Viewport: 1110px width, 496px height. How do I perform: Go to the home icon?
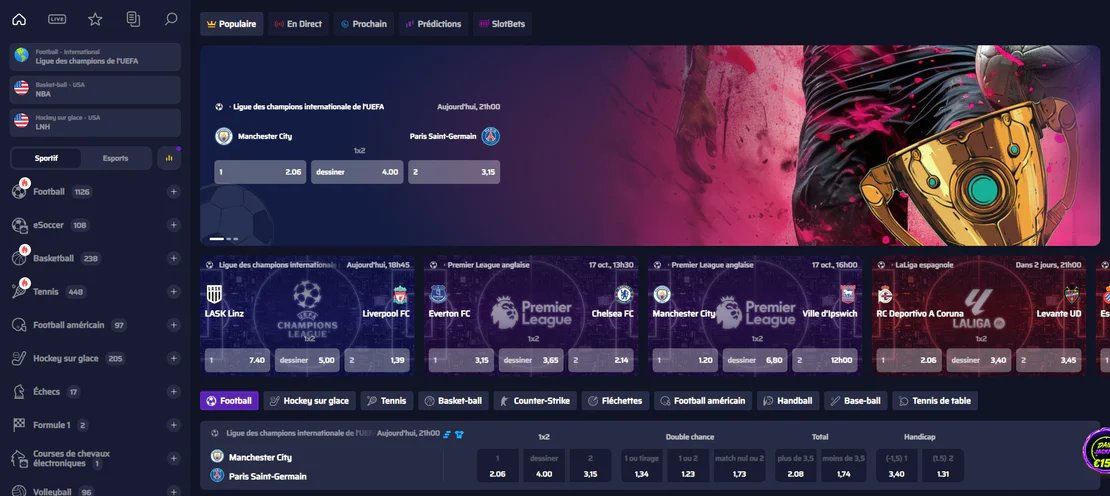click(19, 19)
